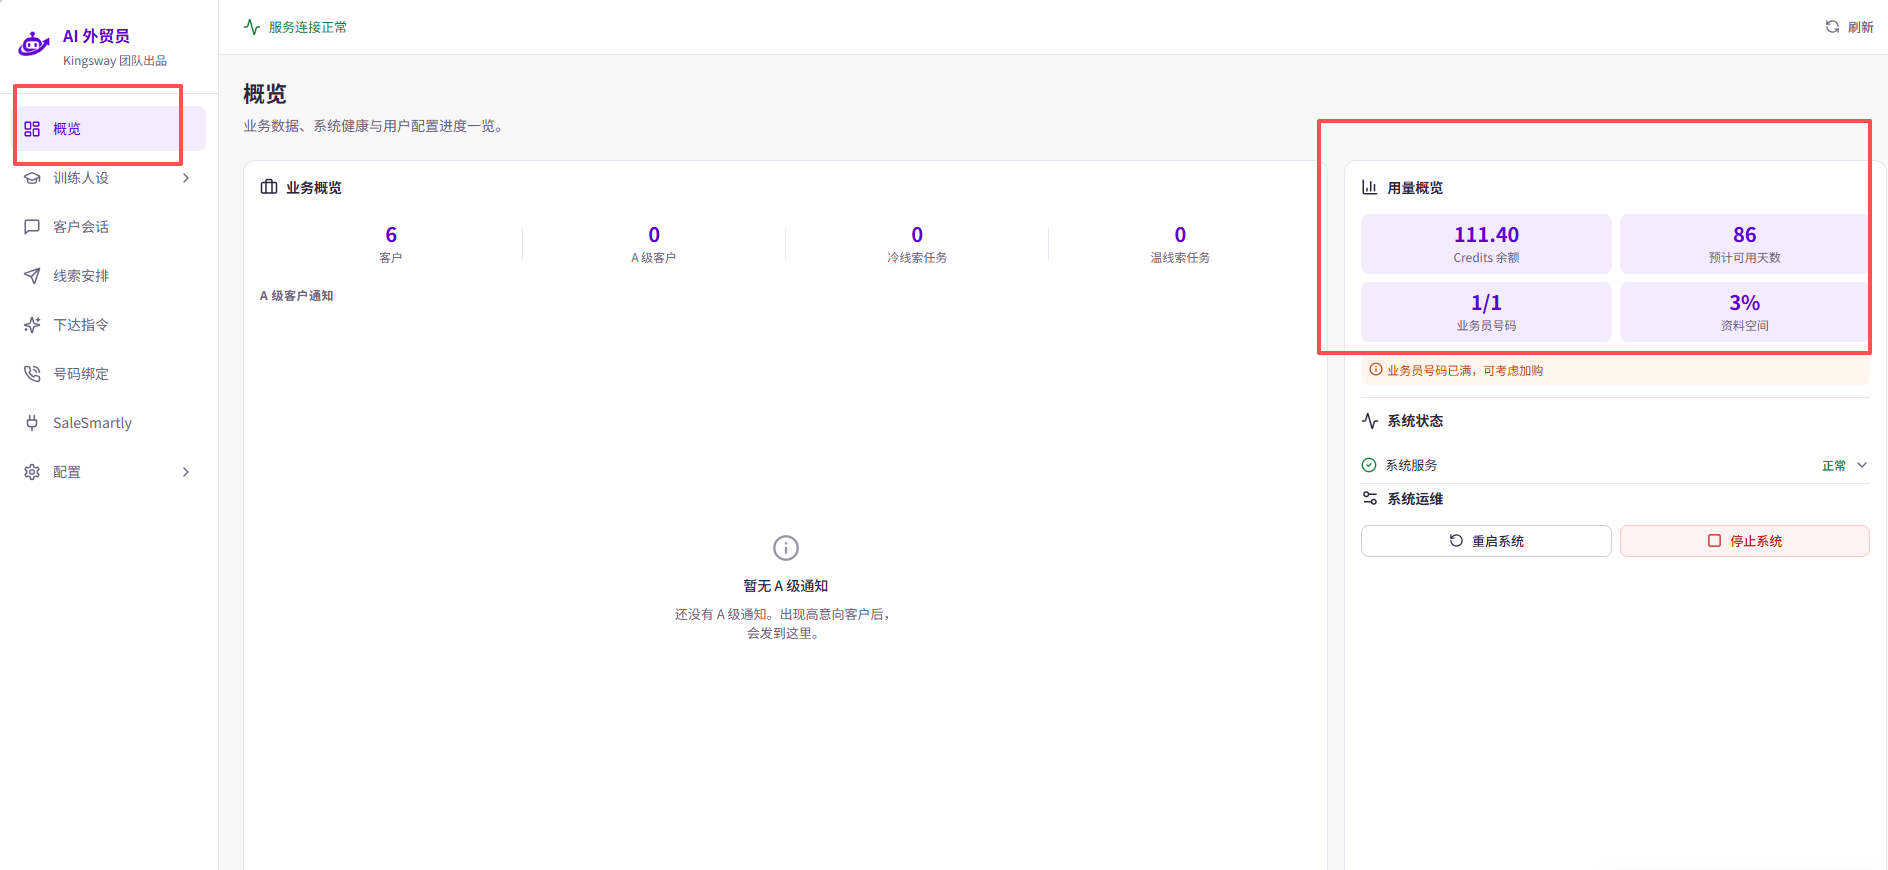Click the 0 温线索任务 statistic
Screen dimensions: 1888x870
tap(1180, 244)
